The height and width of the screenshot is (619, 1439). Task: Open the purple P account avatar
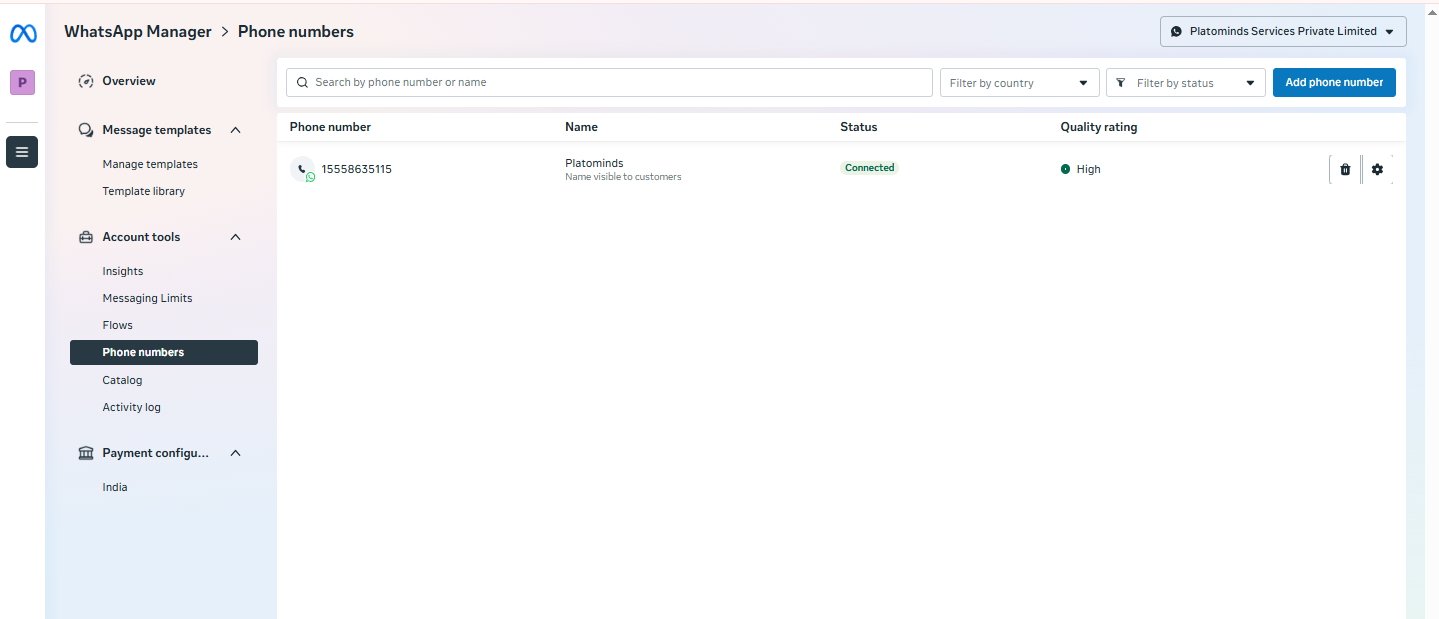pyautogui.click(x=22, y=83)
